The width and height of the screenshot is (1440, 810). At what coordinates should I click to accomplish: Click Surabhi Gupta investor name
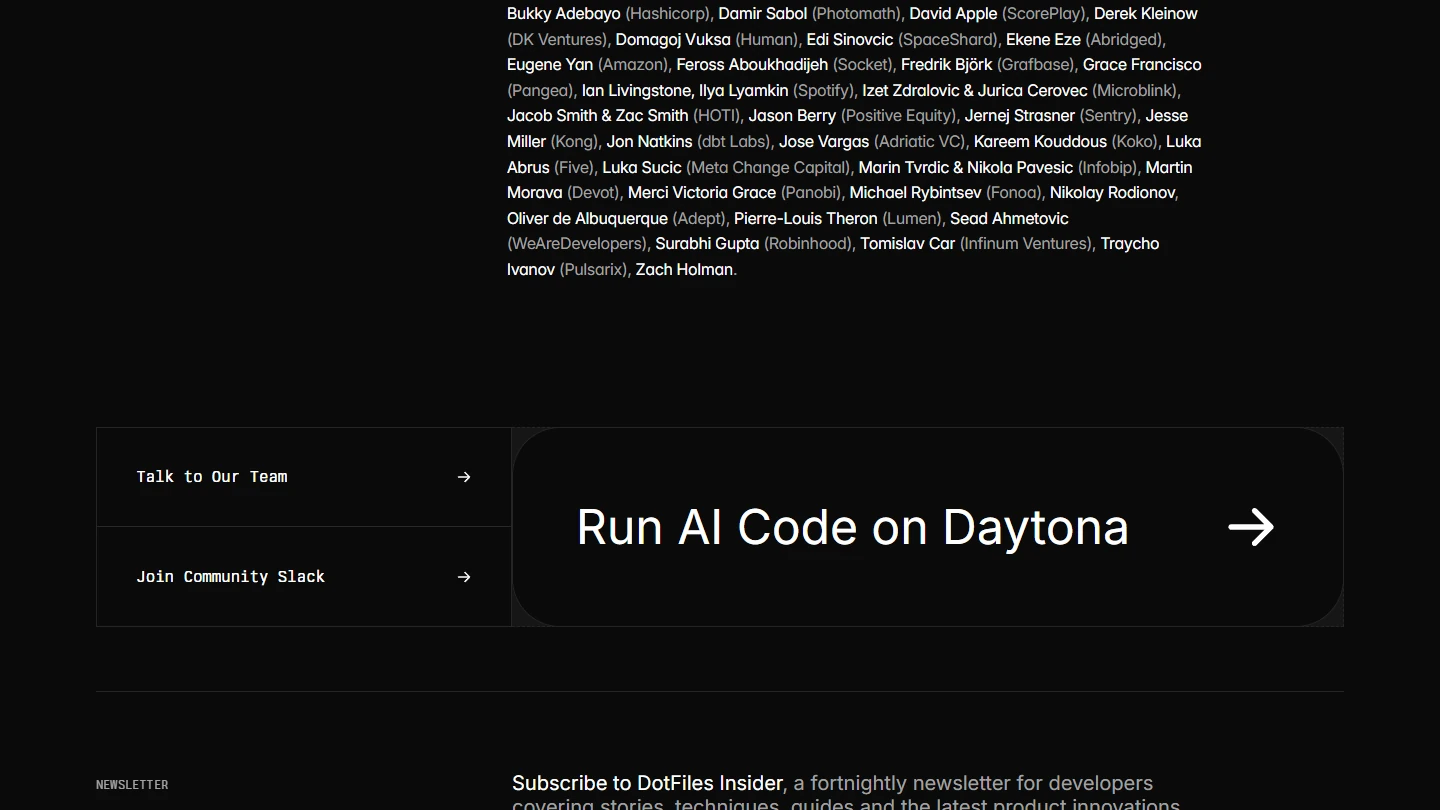pyautogui.click(x=707, y=244)
